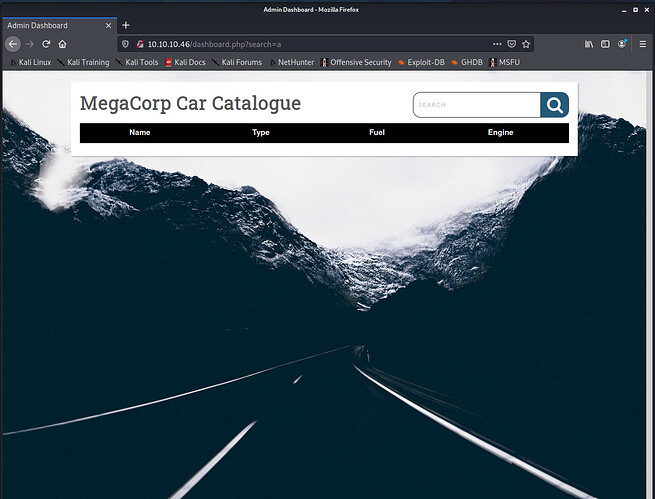Screen dimensions: 655x499
Task: Open the Firefox home page
Action: pyautogui.click(x=62, y=44)
